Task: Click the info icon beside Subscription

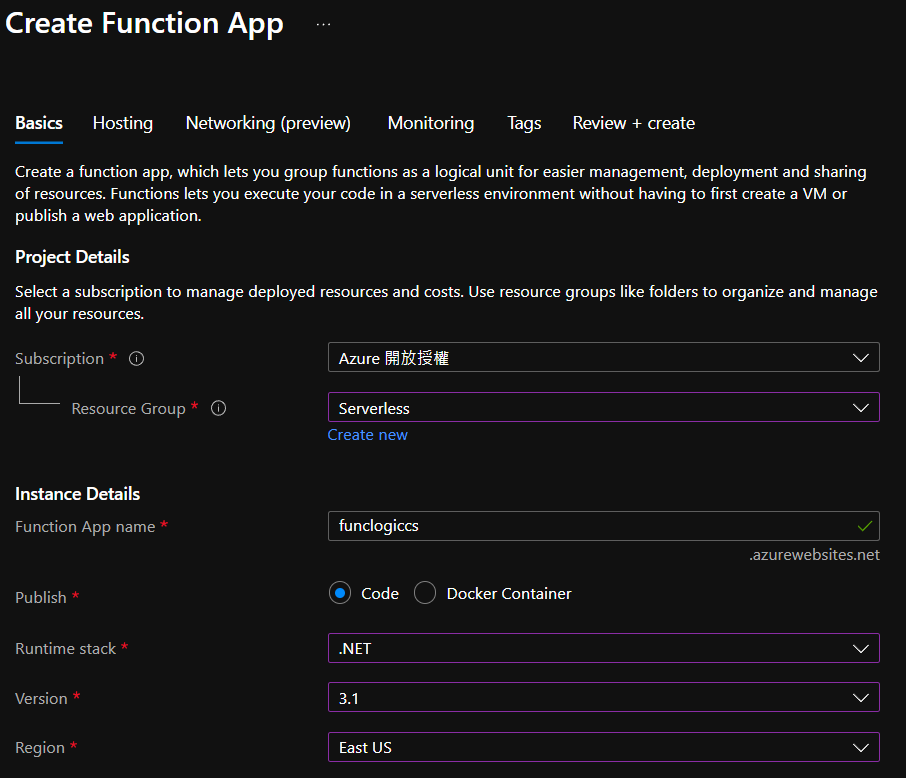Action: click(137, 358)
